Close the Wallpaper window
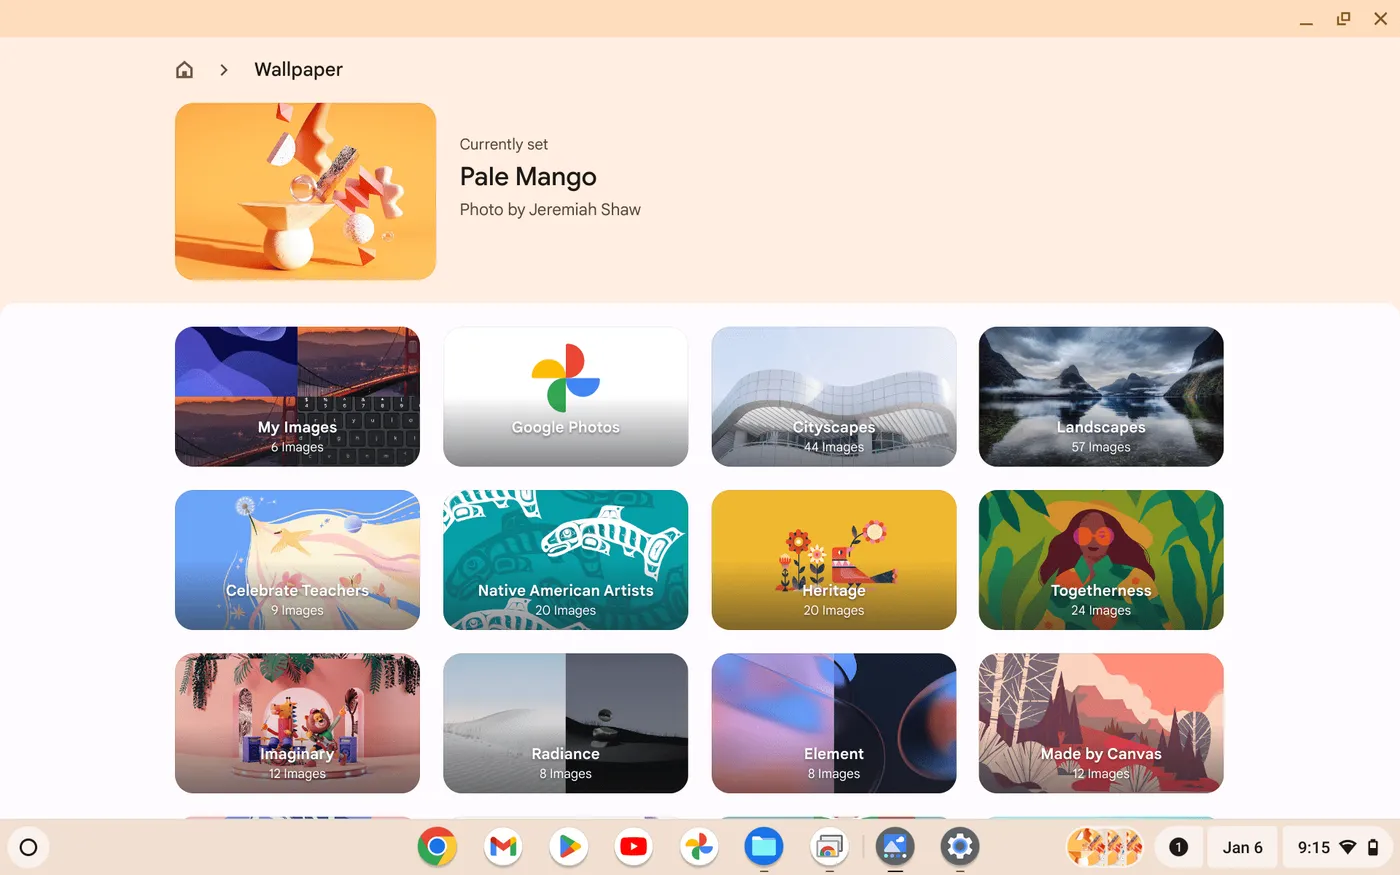Screen dimensions: 1400x875 click(1381, 19)
